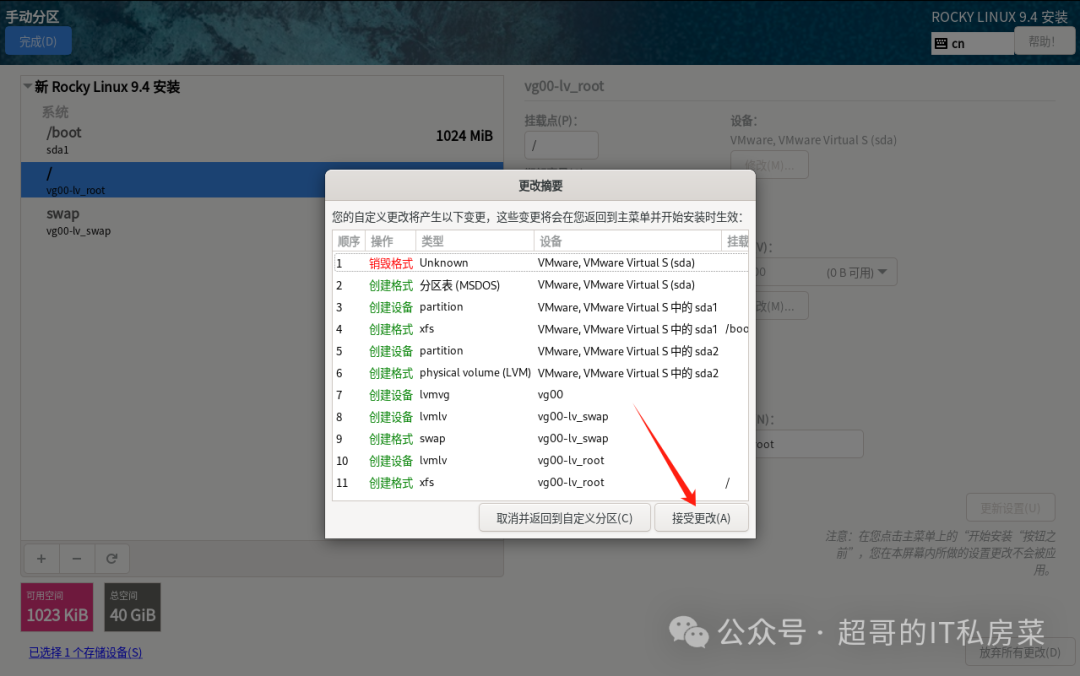
Task: Open the 已选择 1 个存储设备 link
Action: [84, 652]
